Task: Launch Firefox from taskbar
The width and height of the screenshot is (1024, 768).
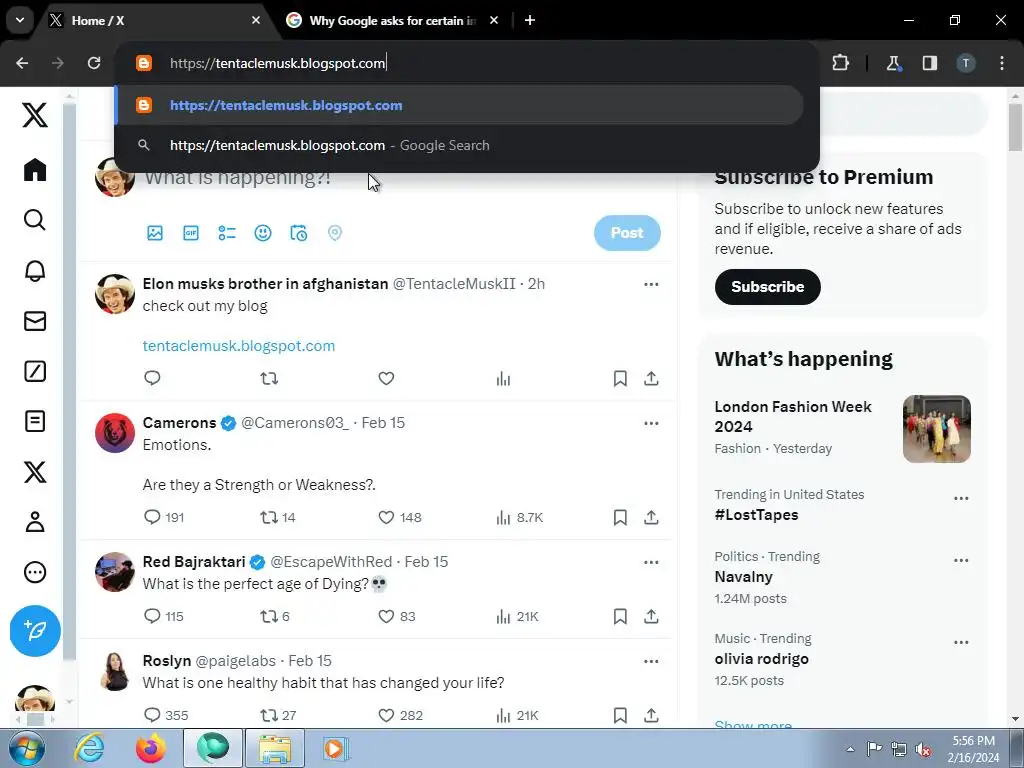Action: pos(150,748)
